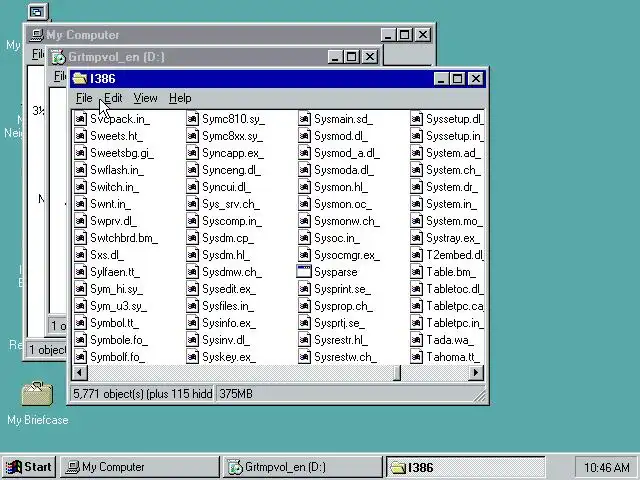
Task: Select the Sym_hi.sy_ file name
Action: (116, 289)
